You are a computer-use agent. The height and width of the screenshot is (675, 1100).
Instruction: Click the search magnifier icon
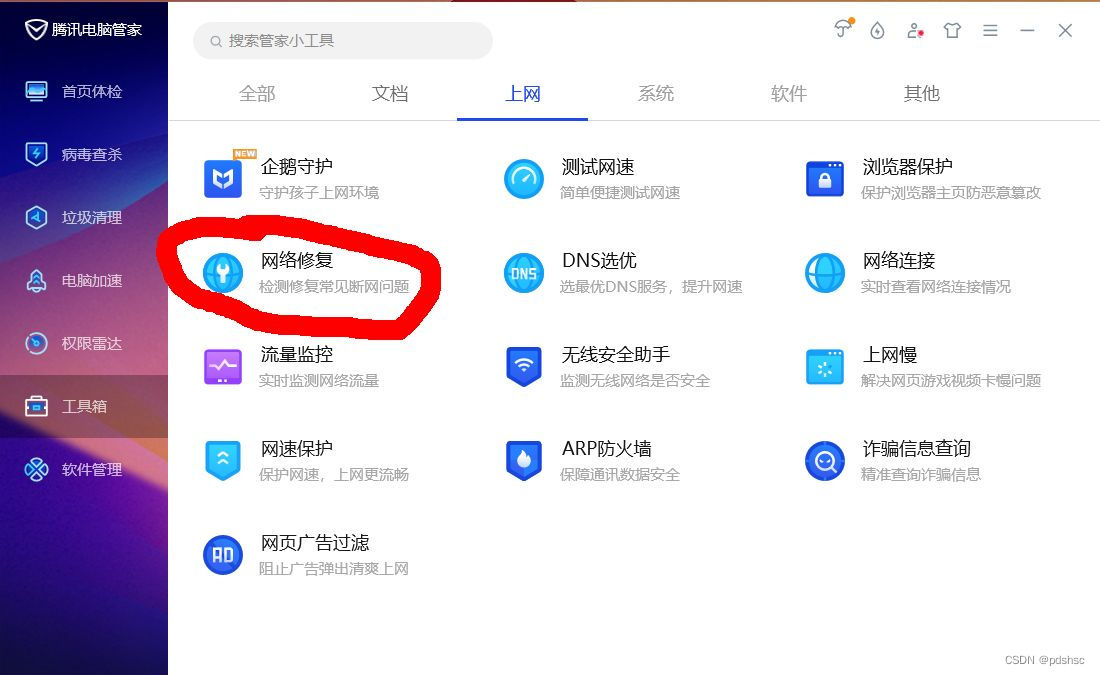[215, 41]
